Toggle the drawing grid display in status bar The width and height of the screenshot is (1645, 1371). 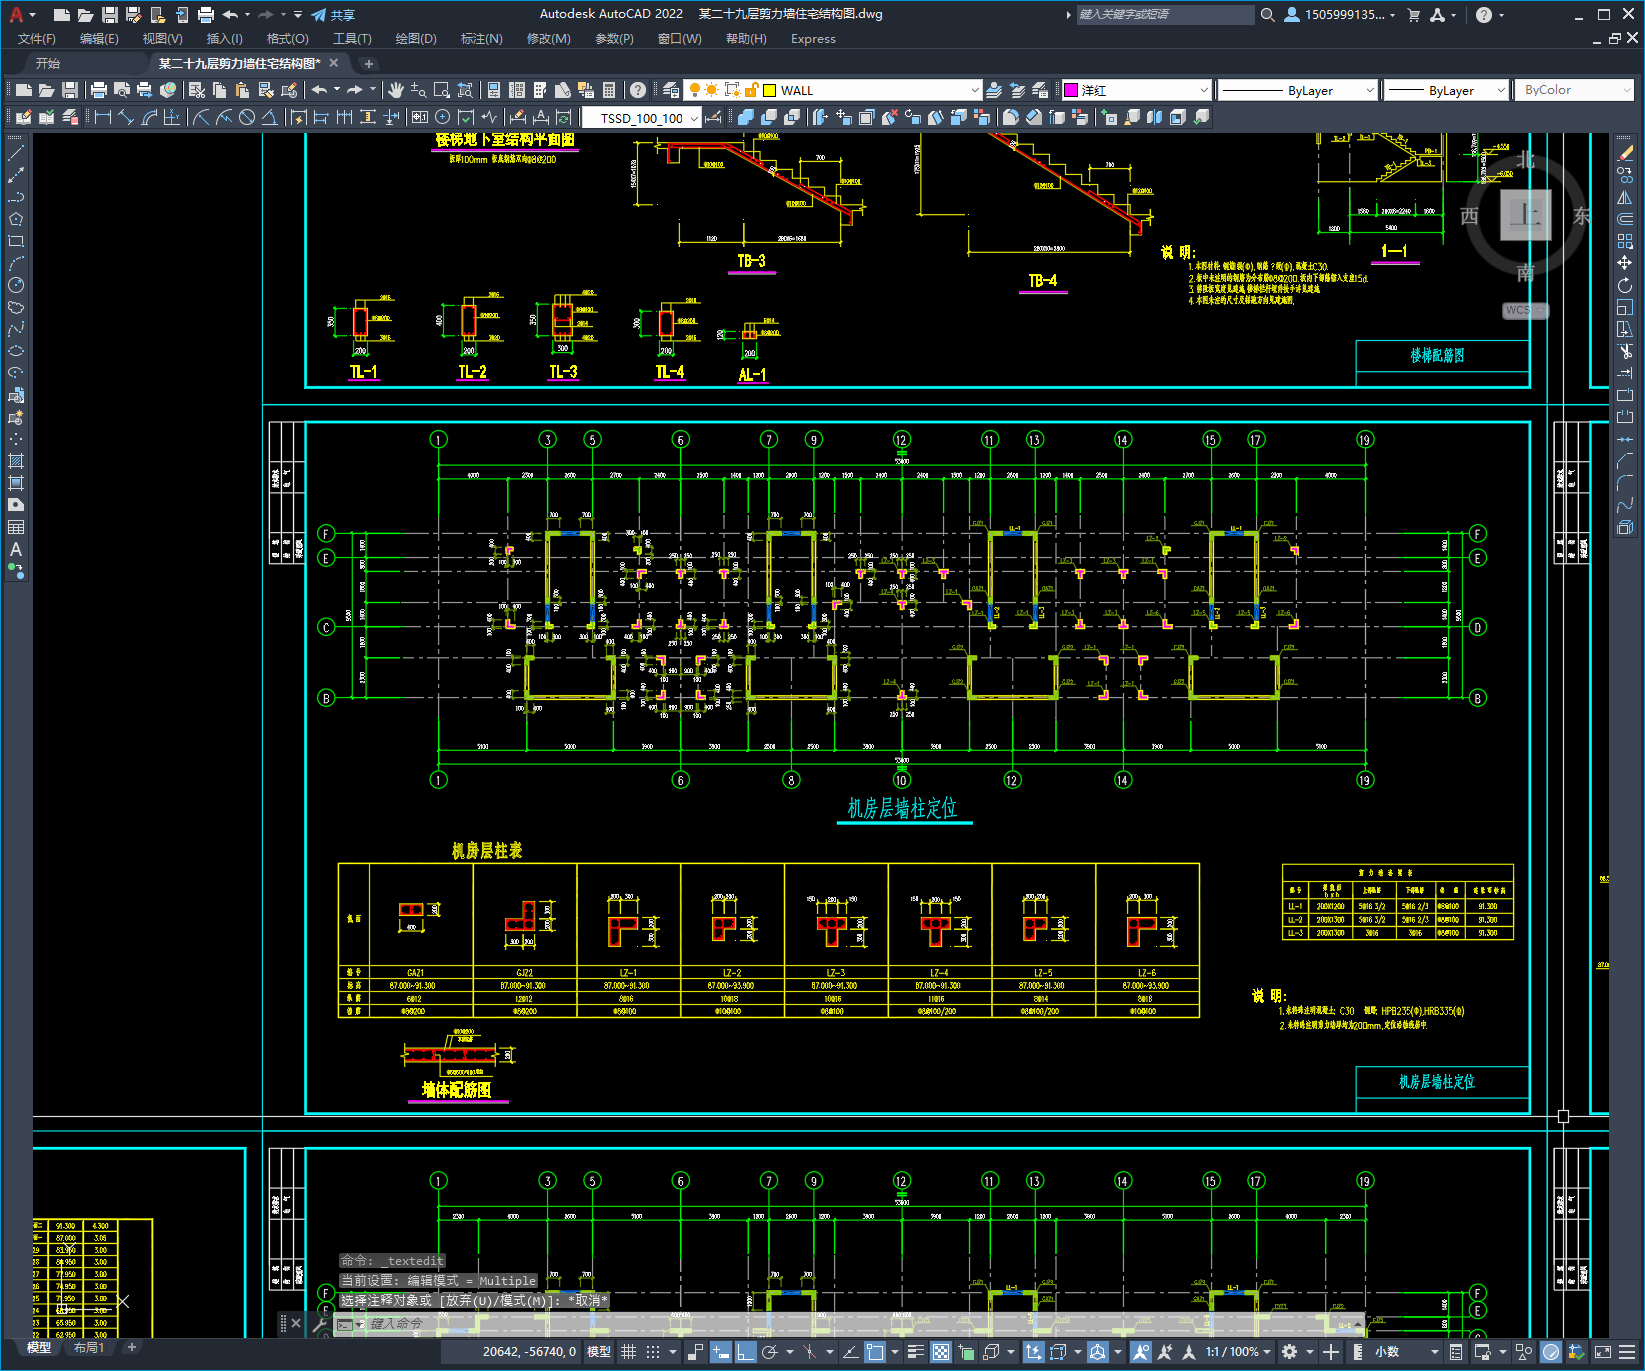[628, 1352]
